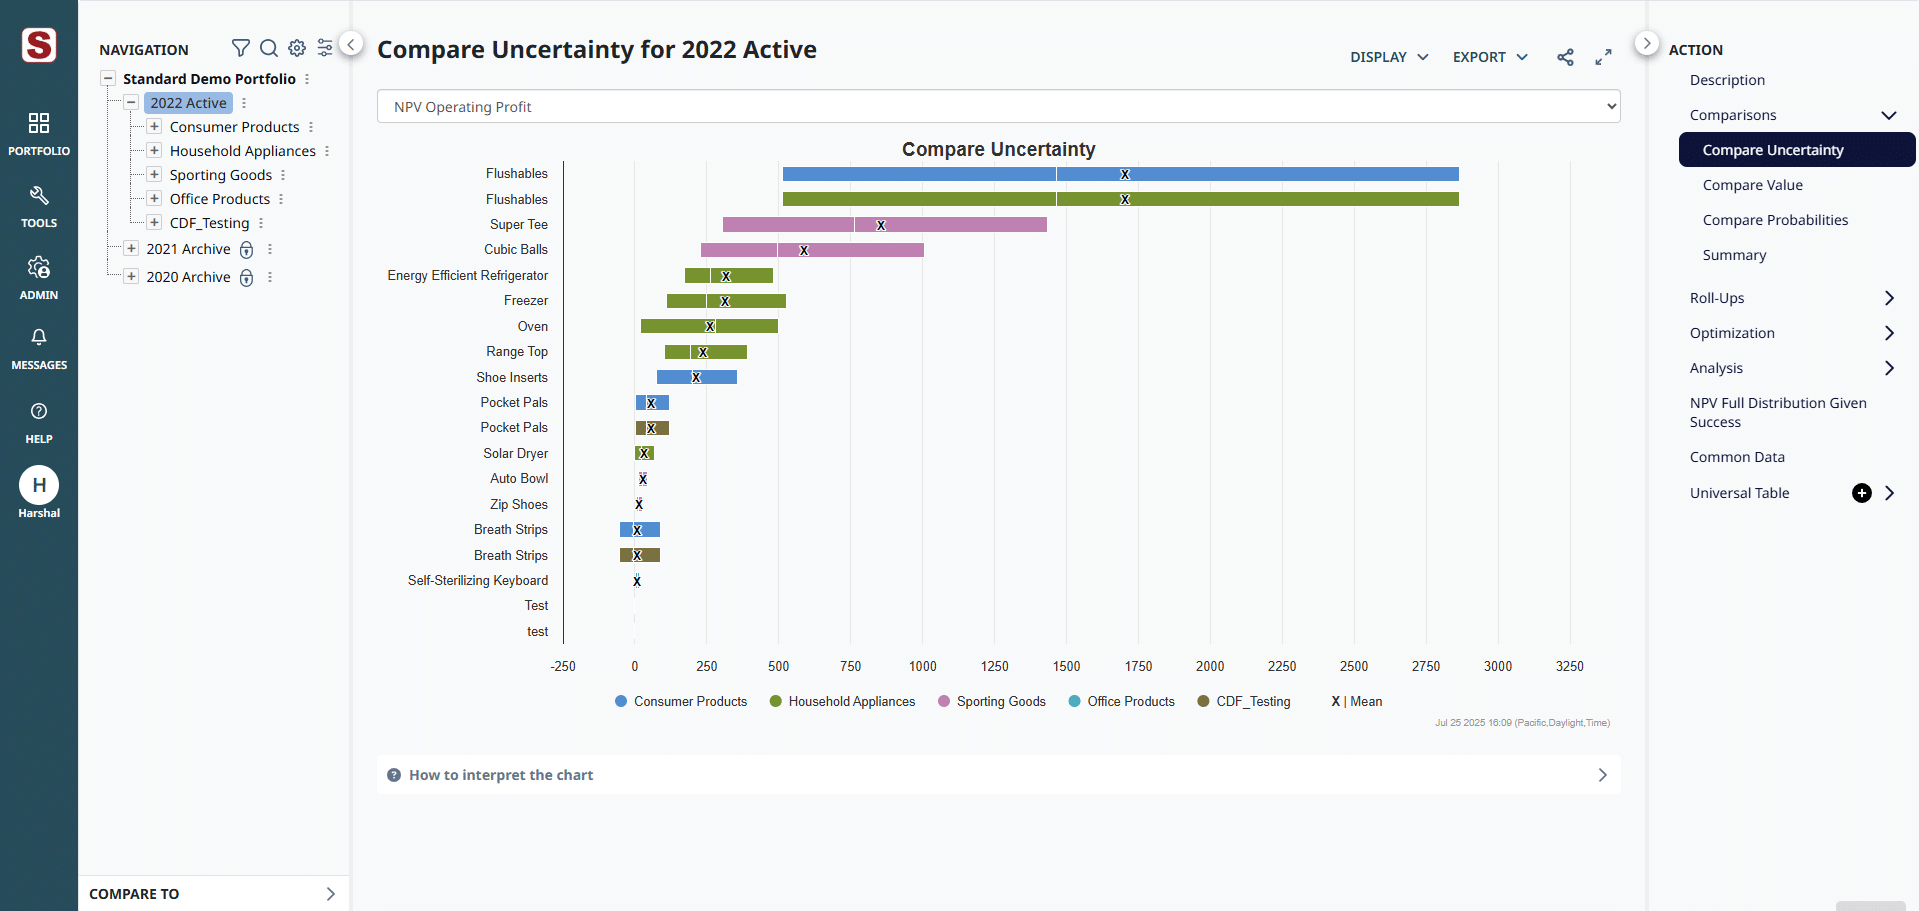
Task: Click the share icon near Export
Action: [x=1565, y=57]
